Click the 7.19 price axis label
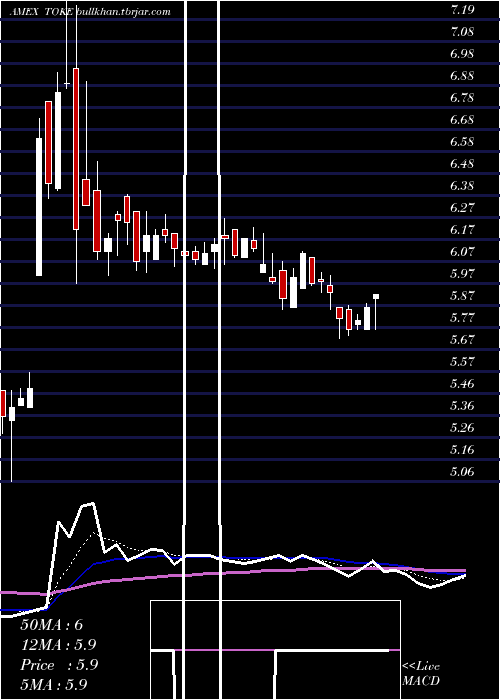The image size is (500, 700). click(462, 11)
